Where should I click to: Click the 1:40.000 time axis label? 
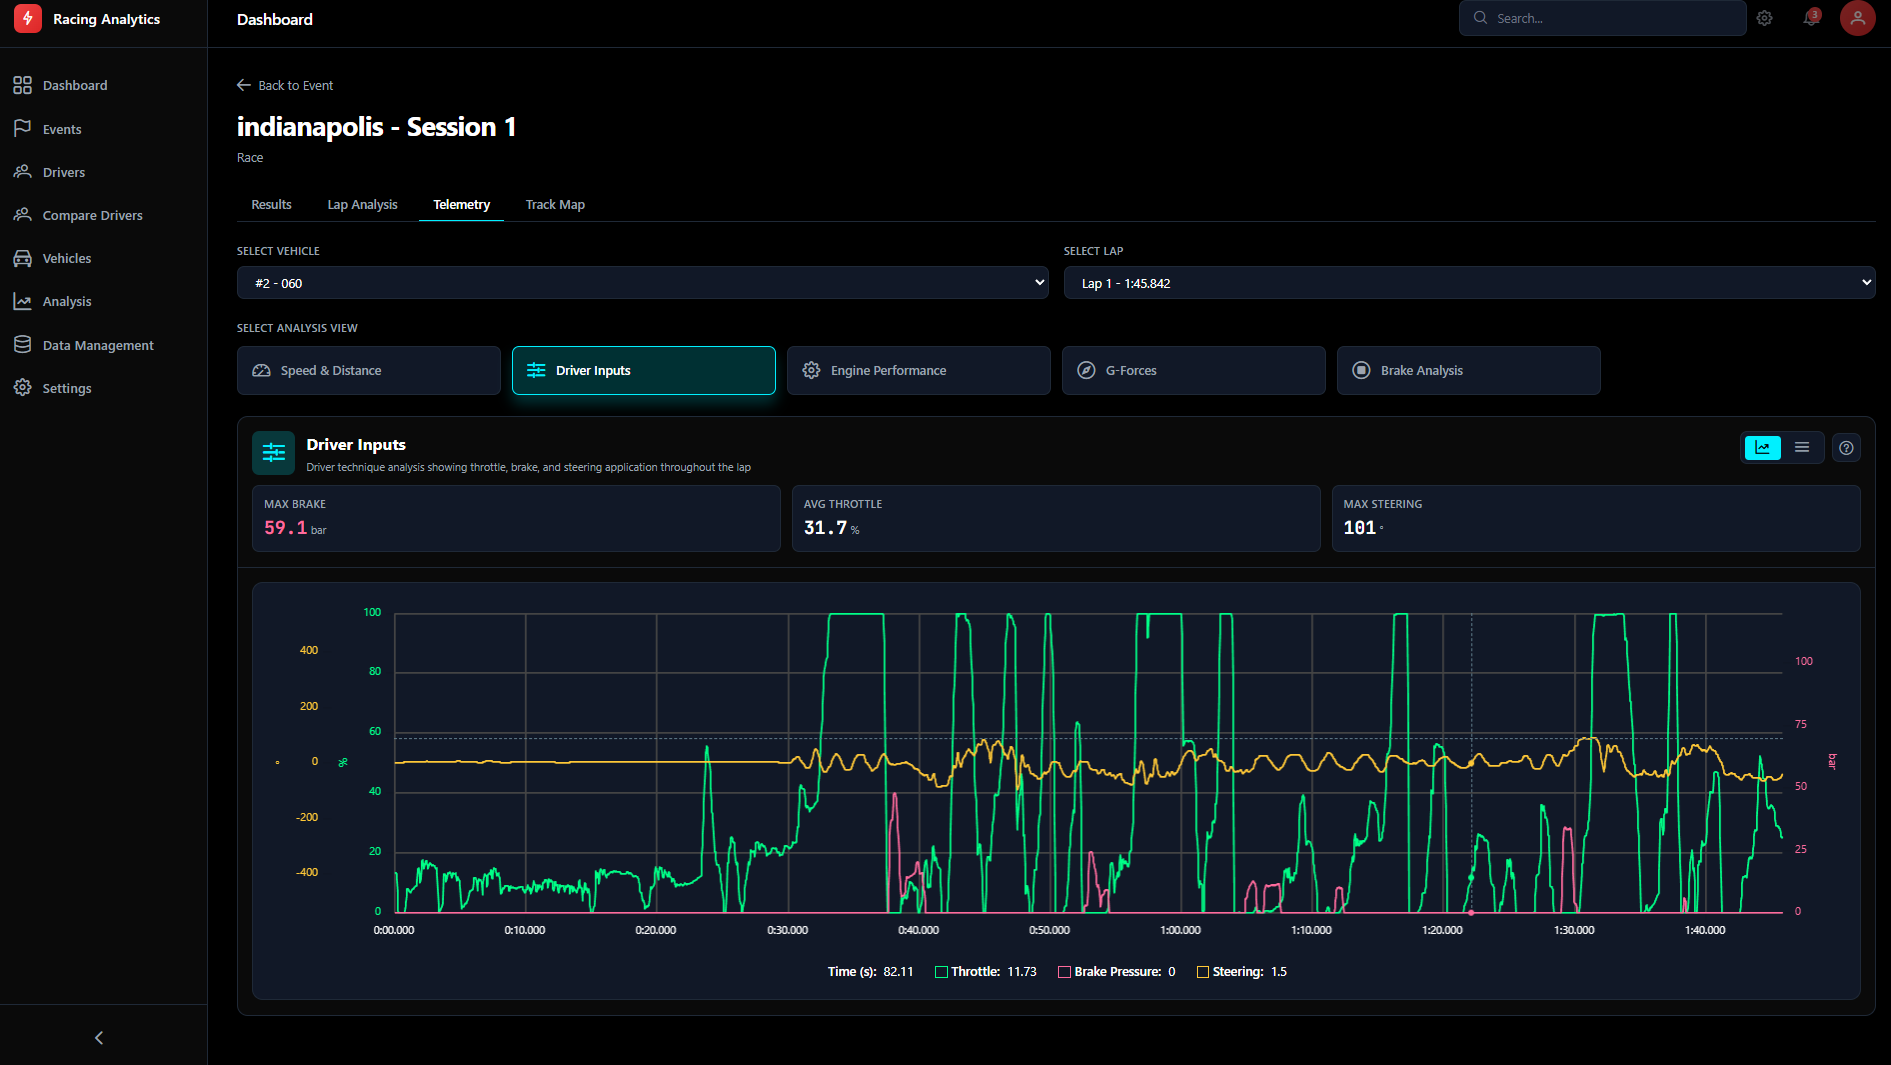[1705, 930]
